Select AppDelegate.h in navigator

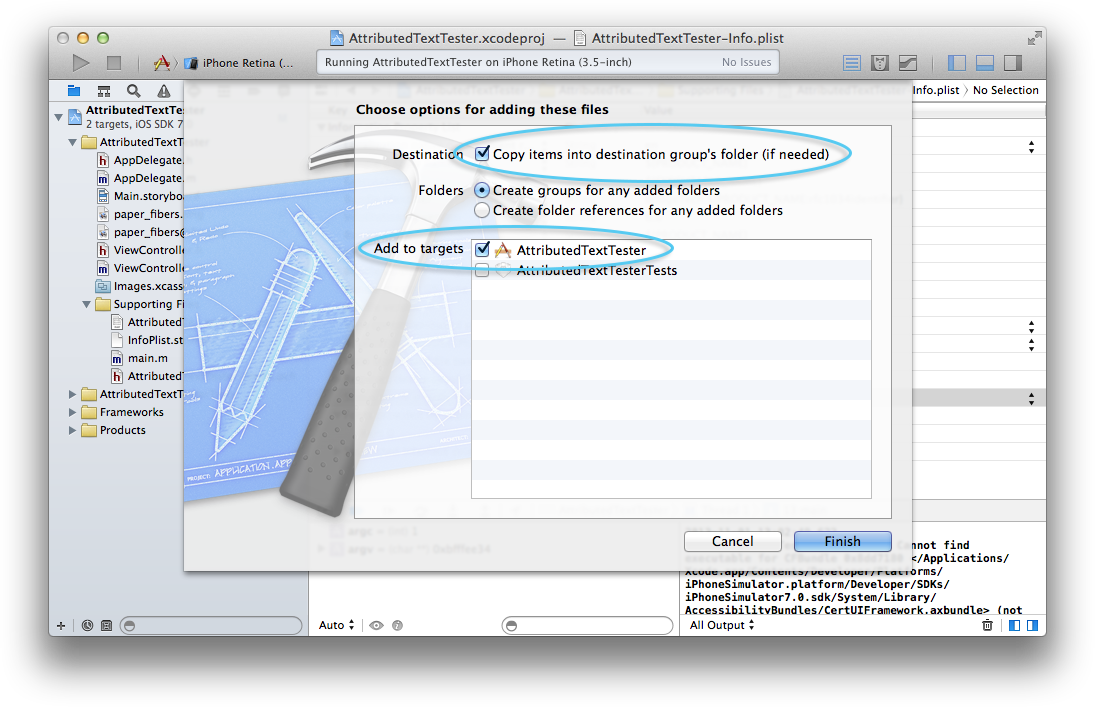(140, 160)
